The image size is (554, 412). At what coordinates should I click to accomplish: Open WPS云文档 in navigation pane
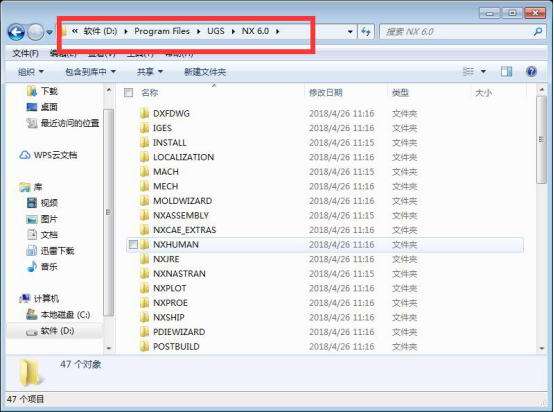[x=48, y=155]
